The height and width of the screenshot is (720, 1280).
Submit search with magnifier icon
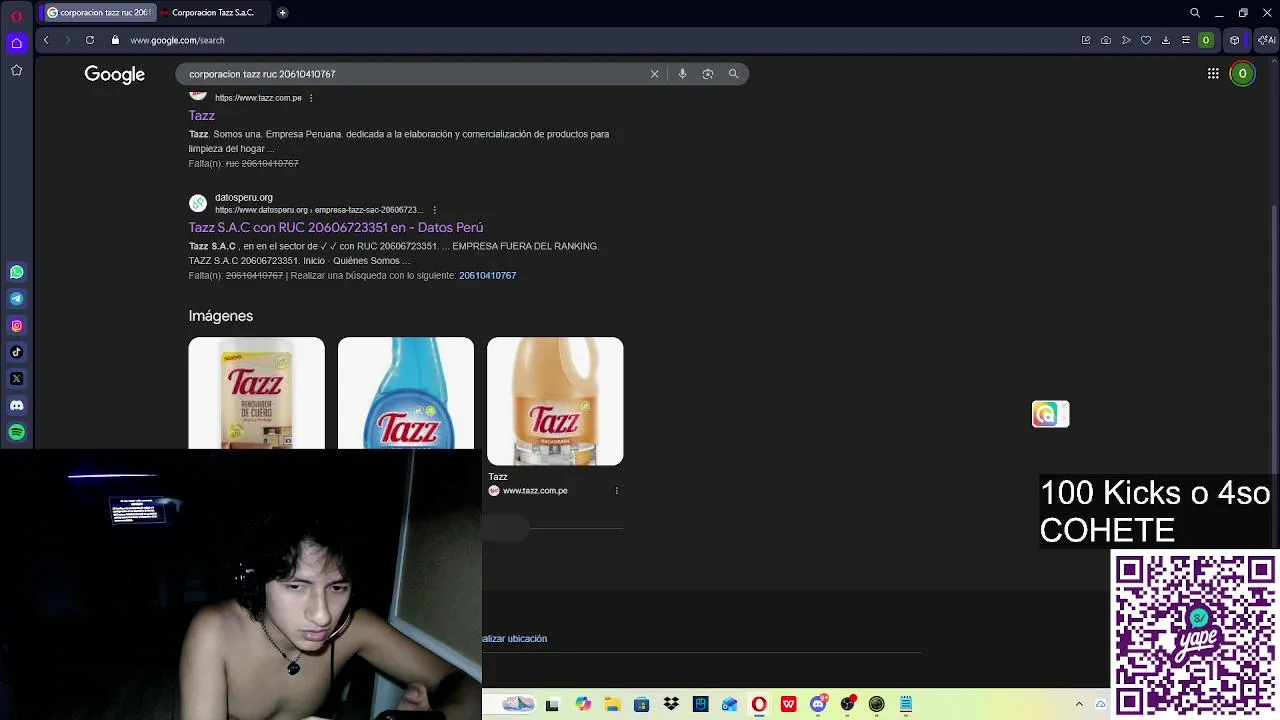[733, 74]
